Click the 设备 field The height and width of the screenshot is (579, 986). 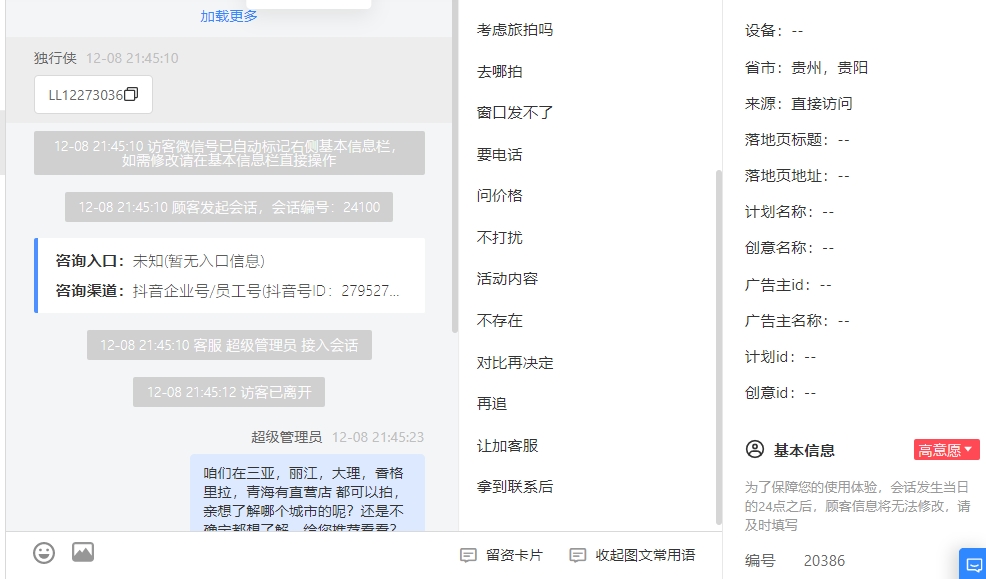(774, 30)
